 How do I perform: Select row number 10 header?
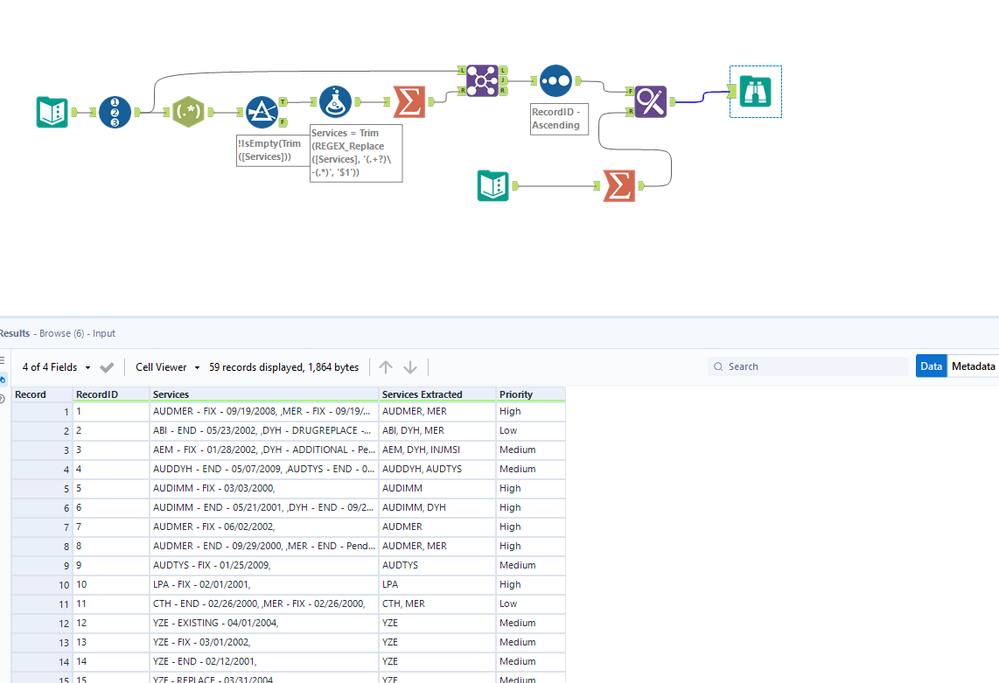(41, 585)
